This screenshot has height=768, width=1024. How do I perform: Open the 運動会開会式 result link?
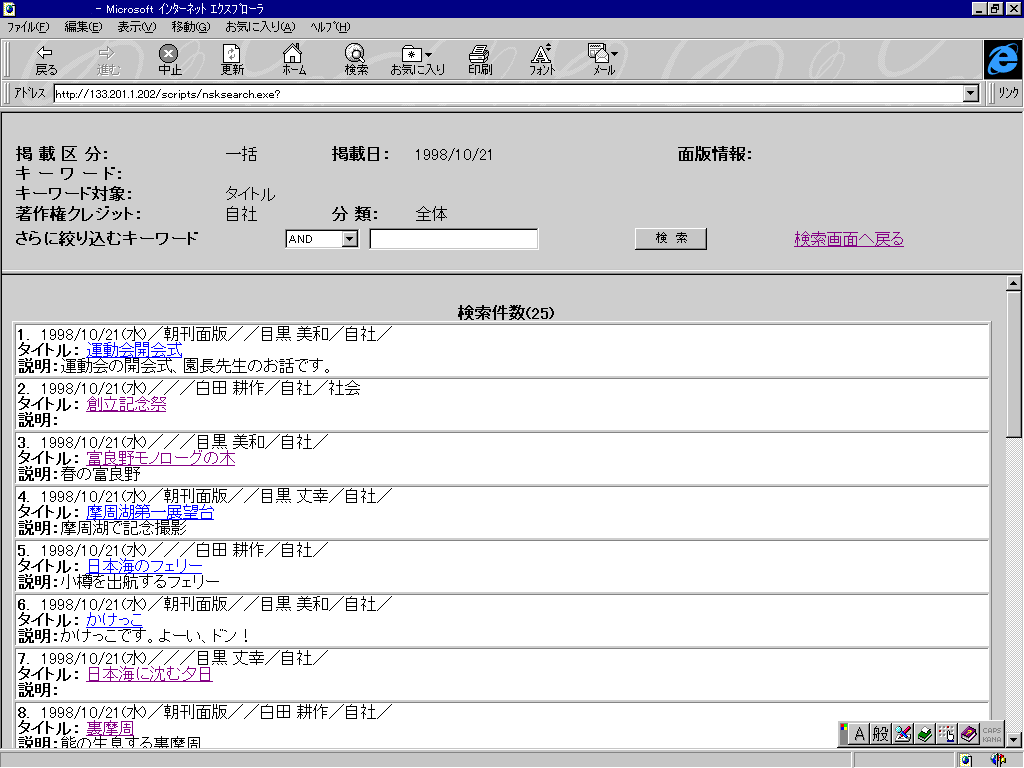pyautogui.click(x=134, y=350)
